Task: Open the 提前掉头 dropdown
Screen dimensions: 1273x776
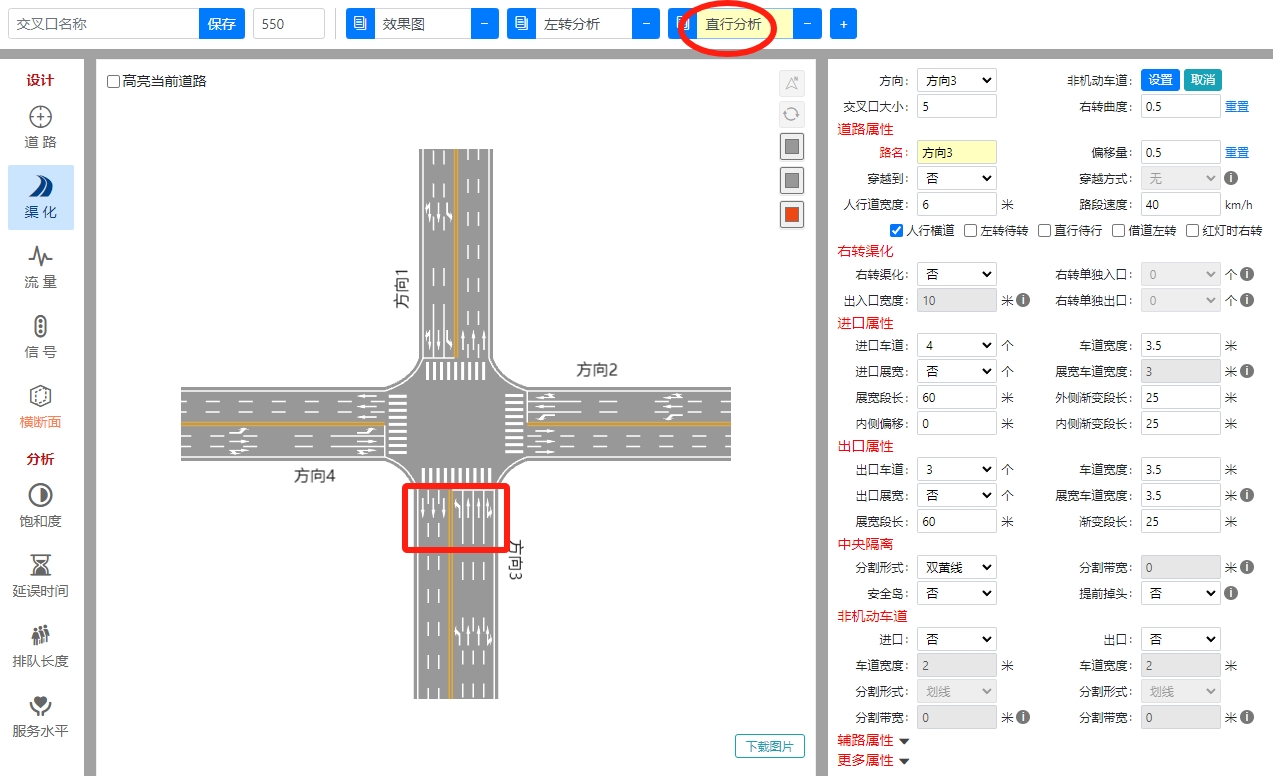Action: pos(1180,593)
